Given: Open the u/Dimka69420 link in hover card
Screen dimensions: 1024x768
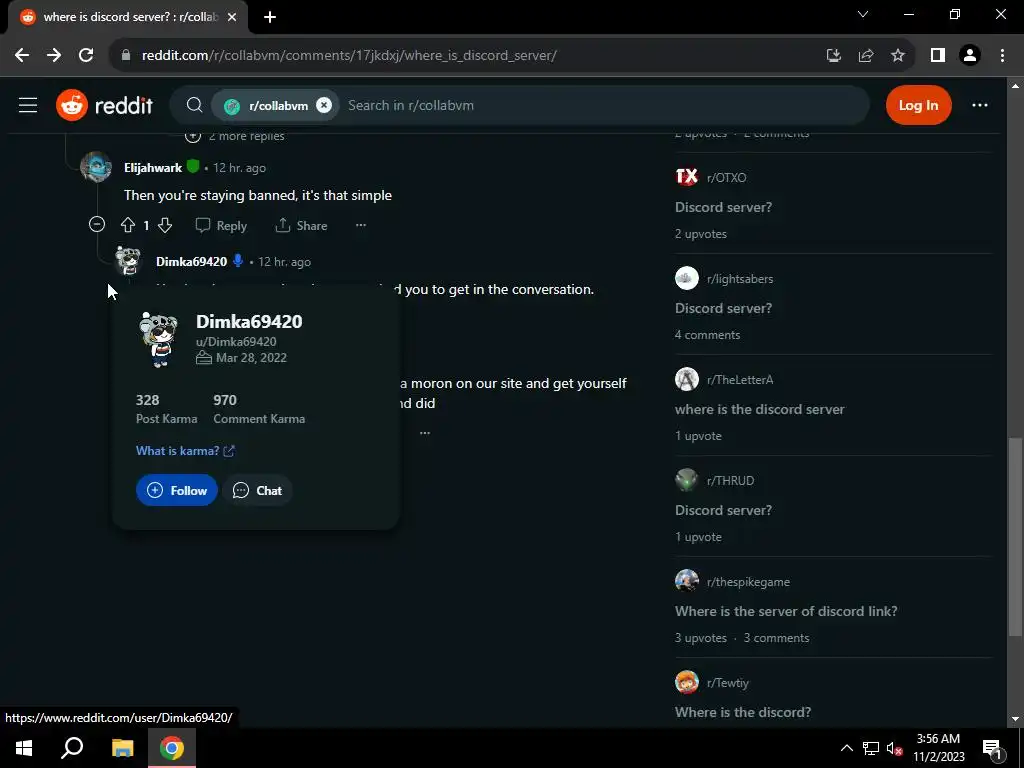Looking at the screenshot, I should tap(236, 342).
